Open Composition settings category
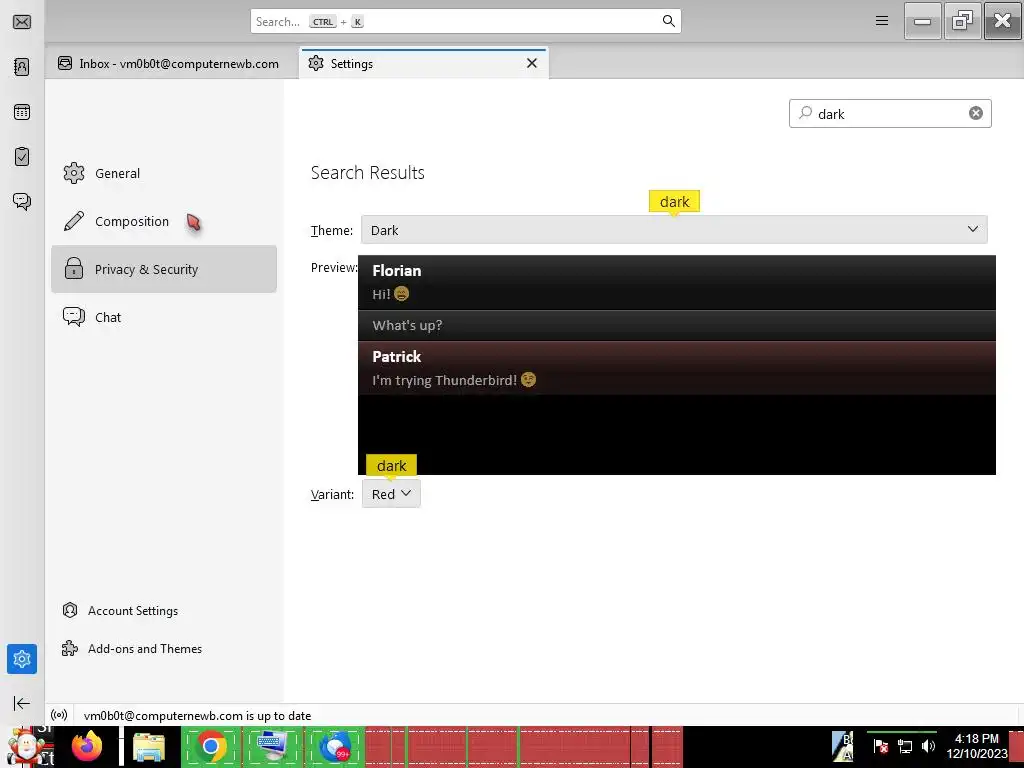 (164, 221)
